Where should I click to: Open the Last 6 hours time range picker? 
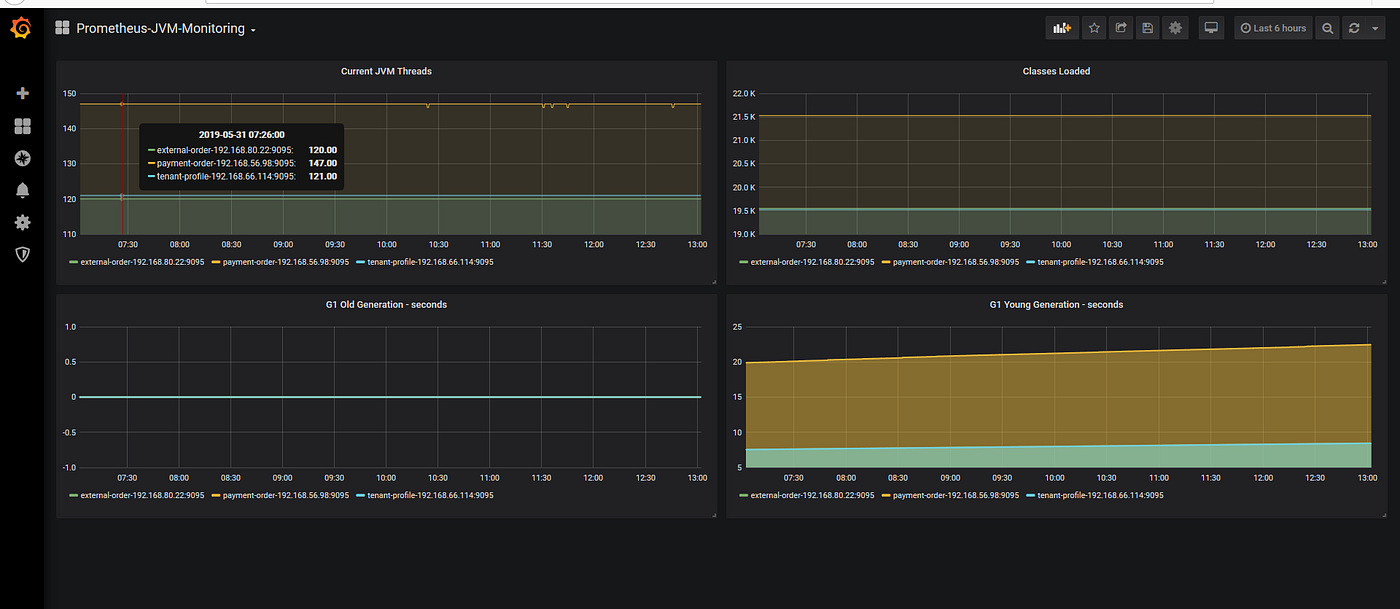pos(1272,27)
